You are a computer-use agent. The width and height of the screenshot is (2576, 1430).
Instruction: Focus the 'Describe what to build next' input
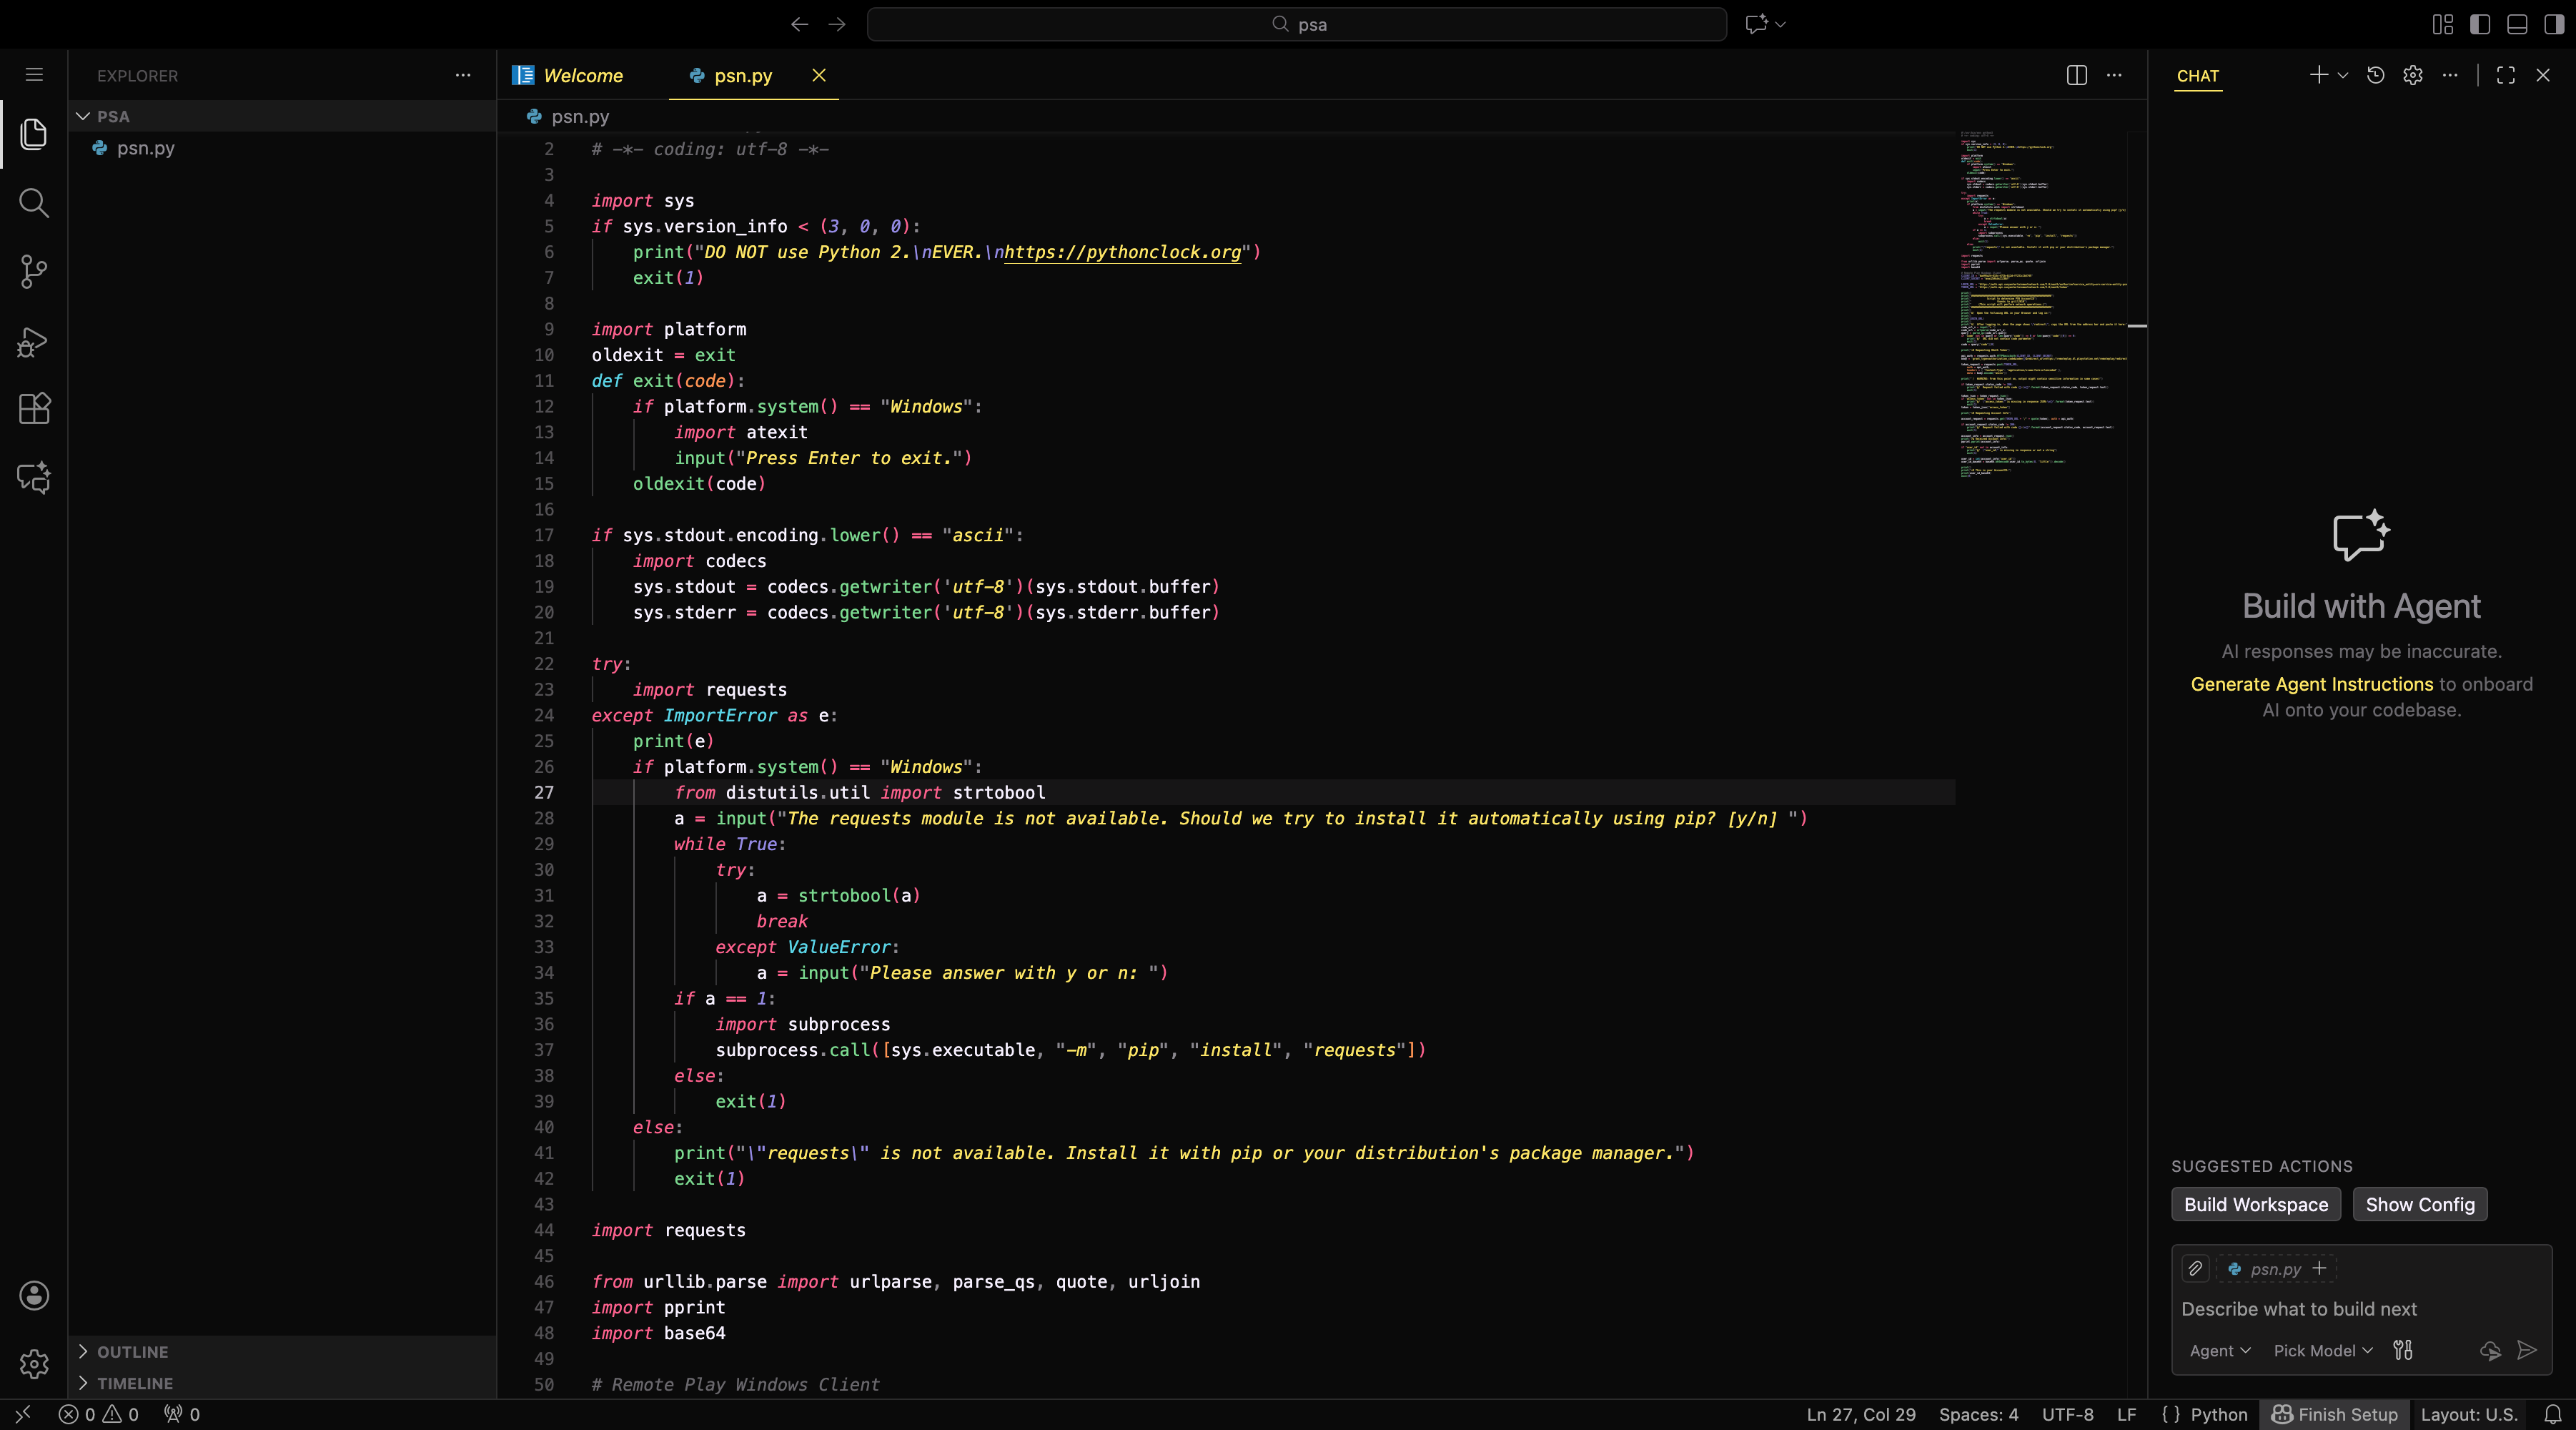pos(2360,1309)
